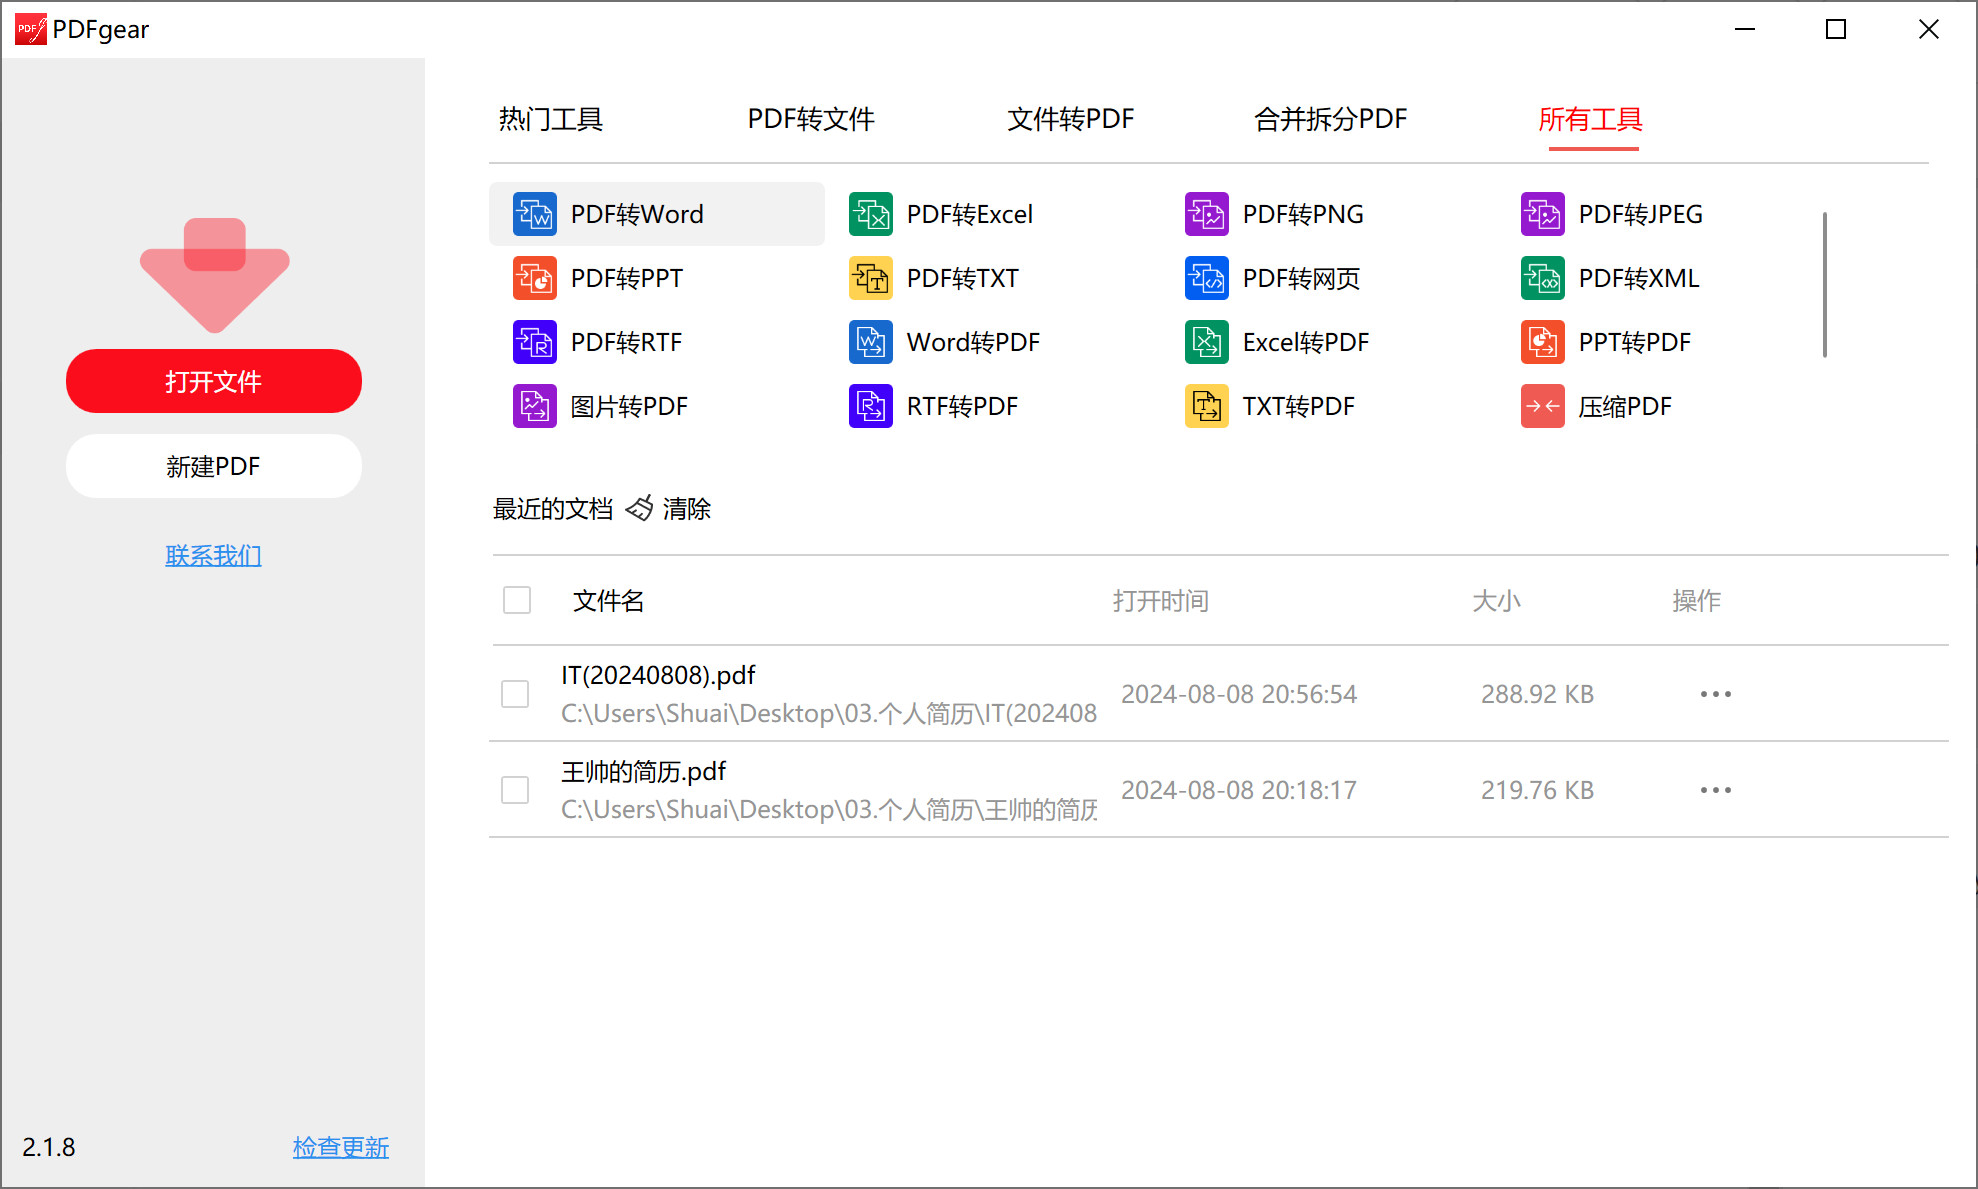Select the PPT转PDF icon
Image resolution: width=1978 pixels, height=1189 pixels.
(1542, 342)
